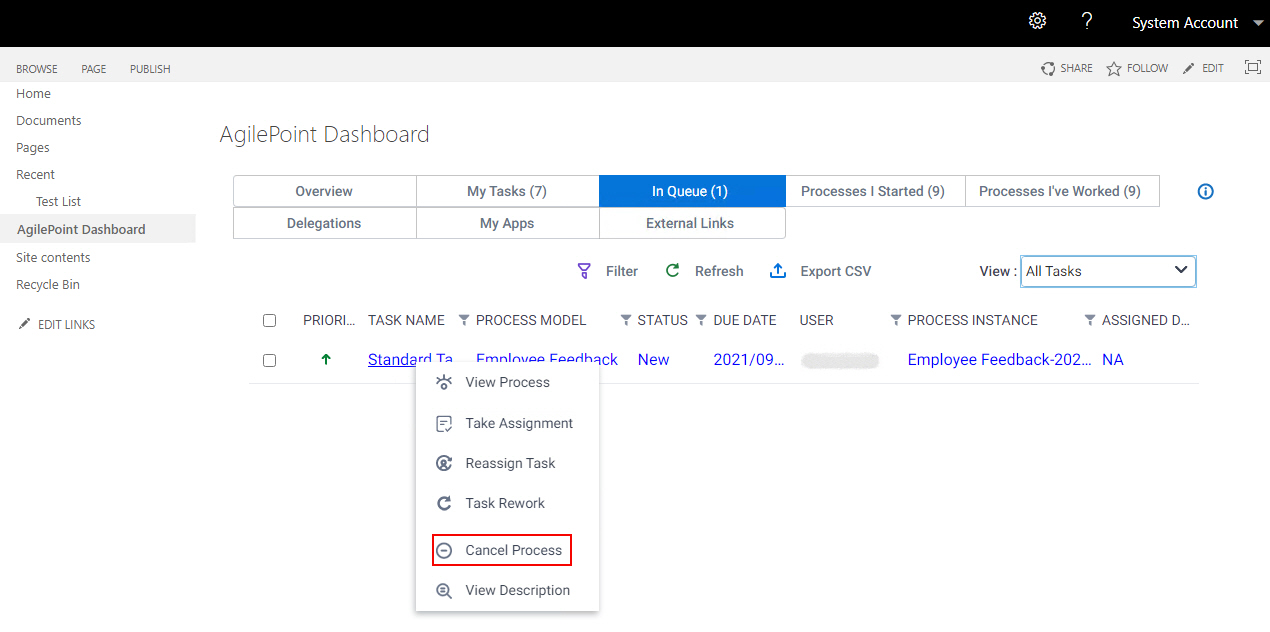1270x632 pixels.
Task: Click the Task Name column filter icon
Action: click(464, 320)
